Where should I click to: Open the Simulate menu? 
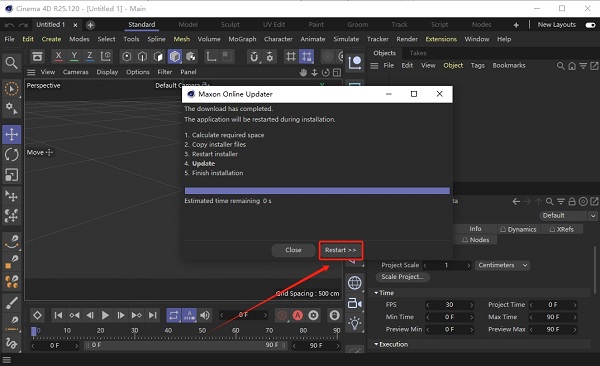coord(346,39)
